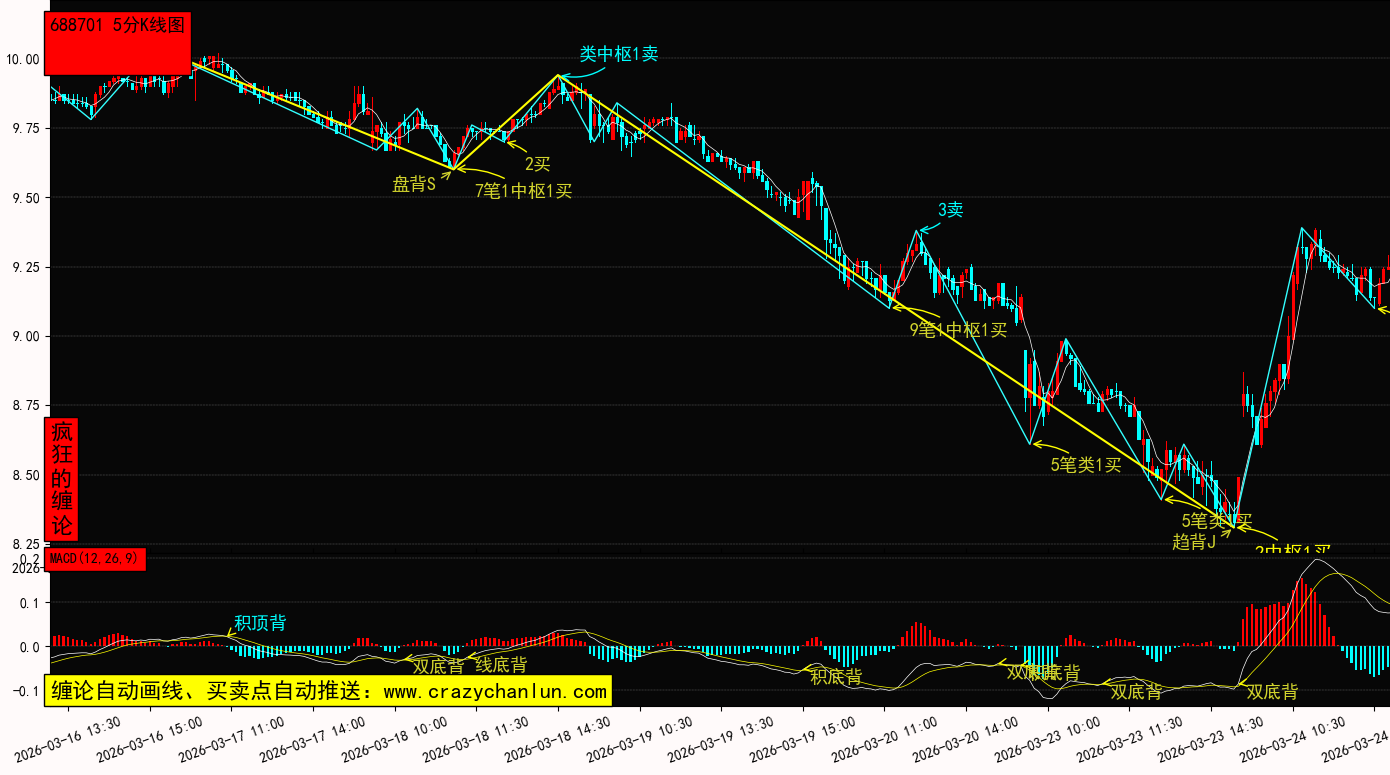This screenshot has width=1390, height=775.
Task: Select the 7笔1中枢1买 buy annotation
Action: pos(523,191)
